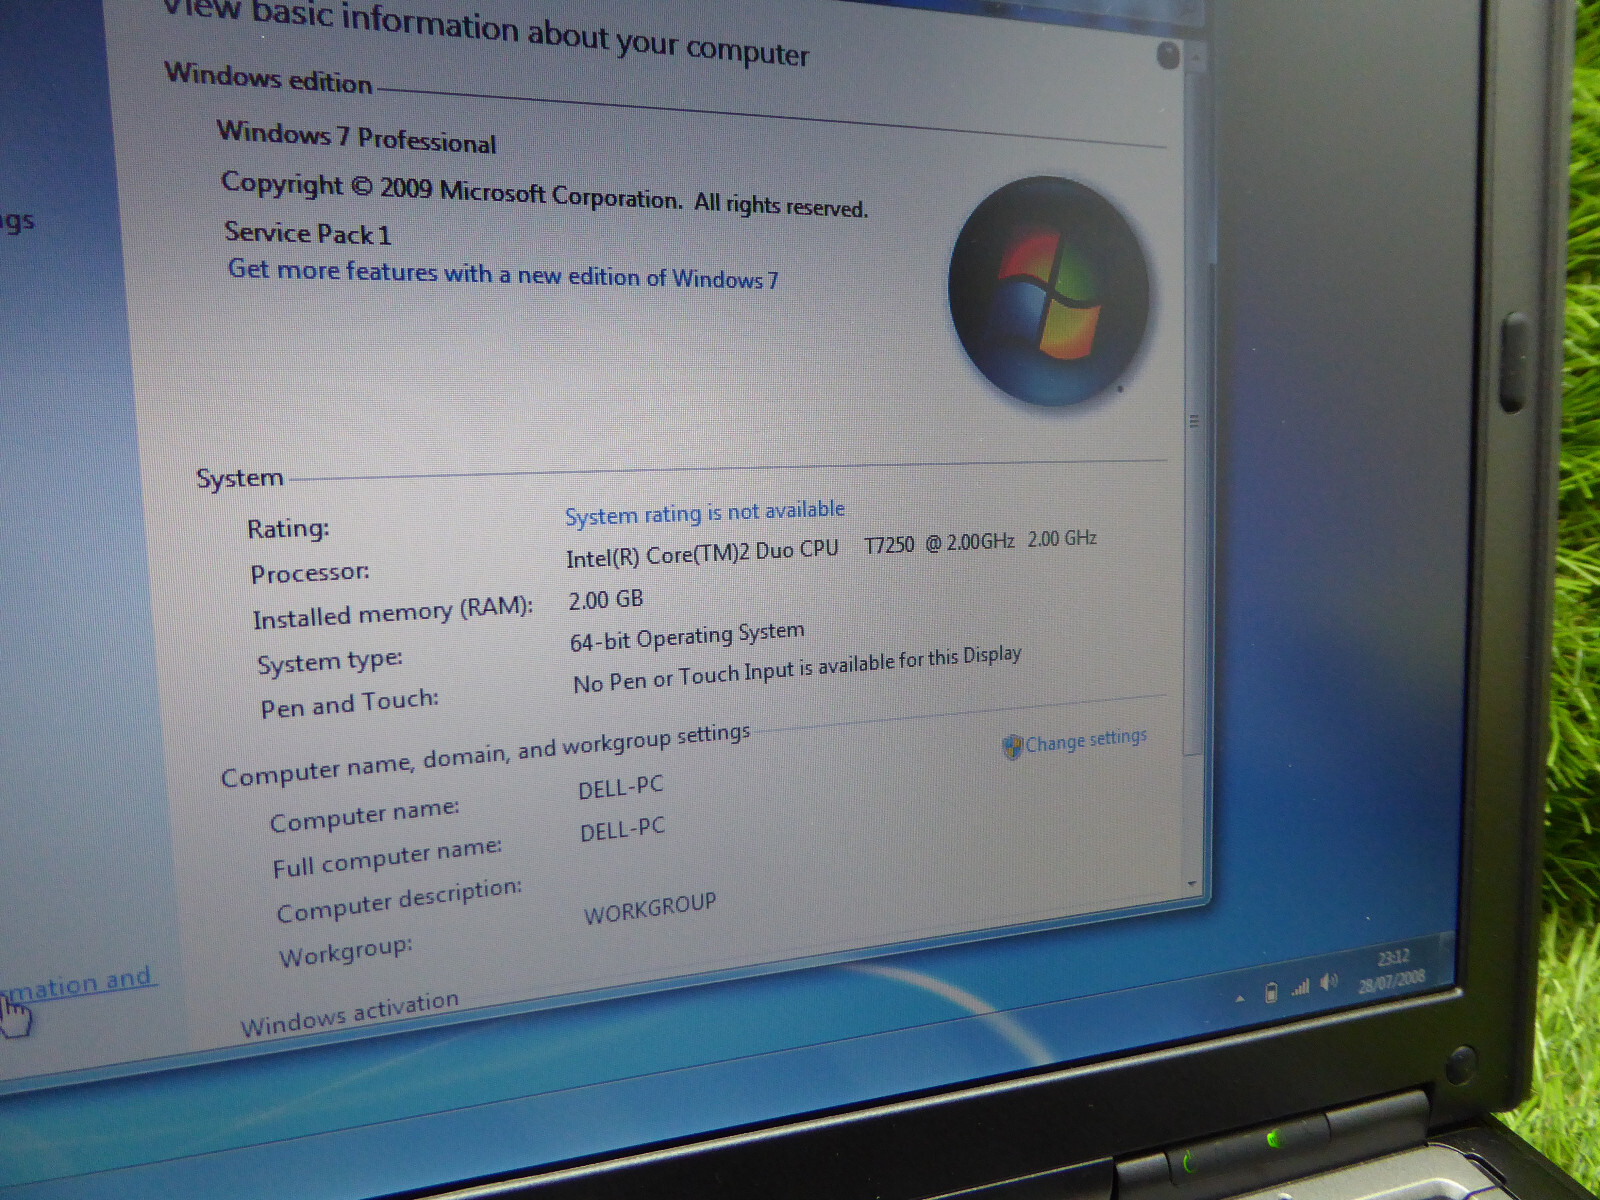
Task: Click the scrollbar down arrow of System window
Action: click(1191, 884)
